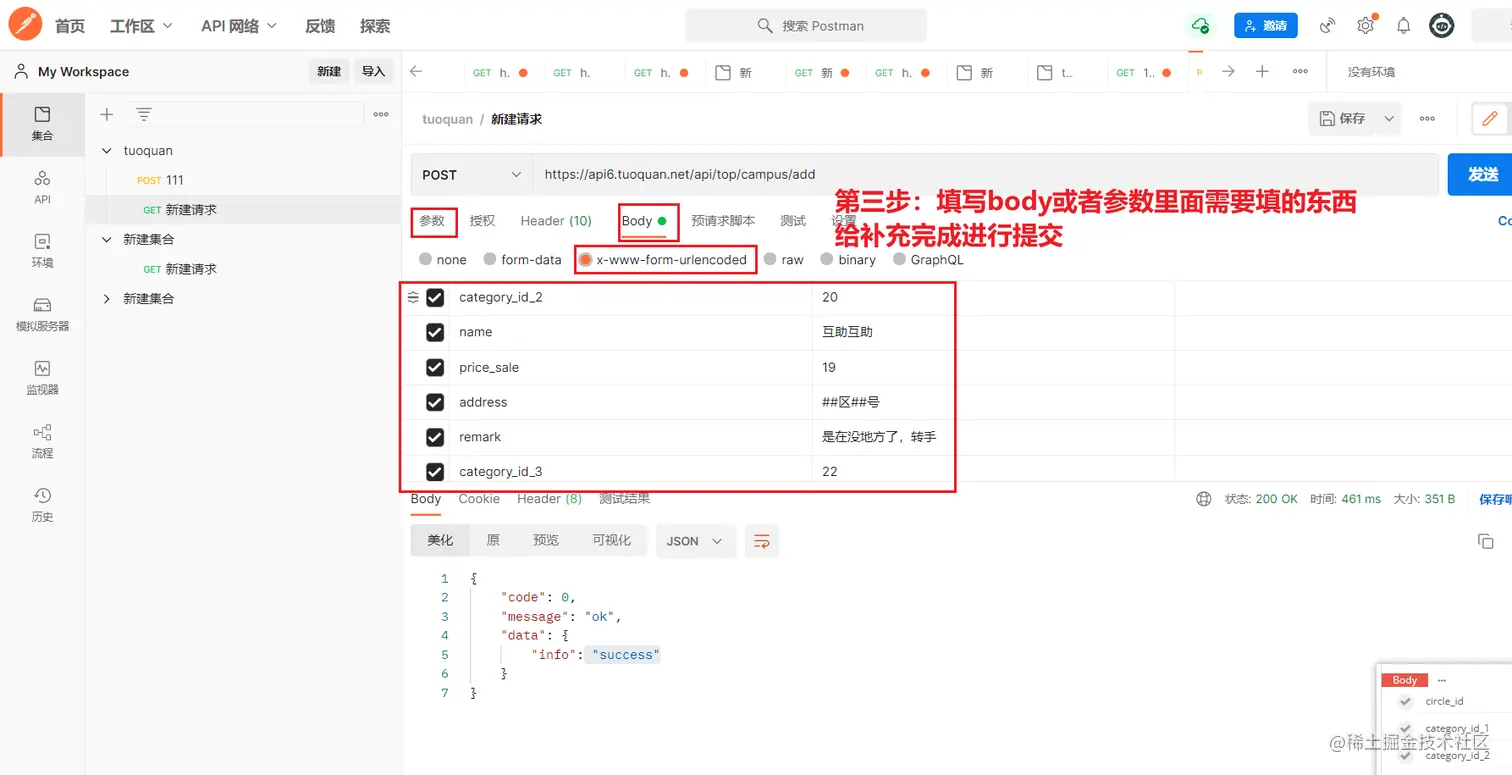Click the 发送 send button

point(1481,174)
